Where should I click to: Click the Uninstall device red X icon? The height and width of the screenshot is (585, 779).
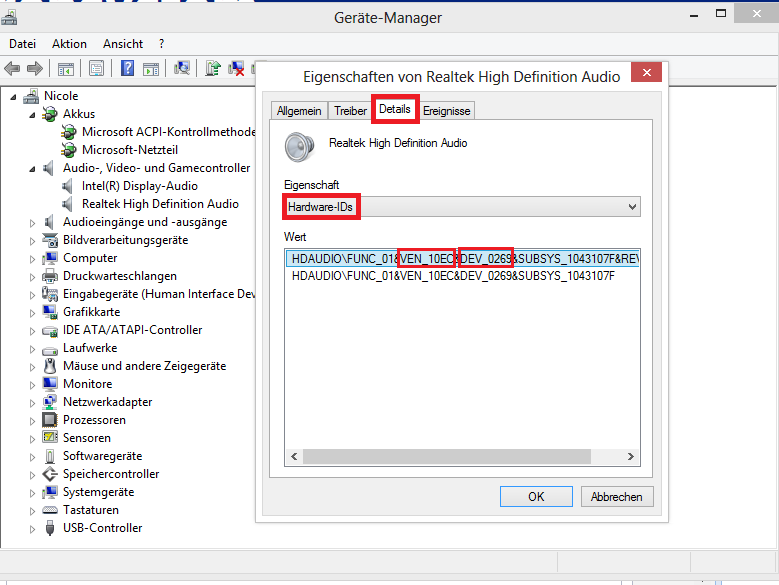(236, 69)
